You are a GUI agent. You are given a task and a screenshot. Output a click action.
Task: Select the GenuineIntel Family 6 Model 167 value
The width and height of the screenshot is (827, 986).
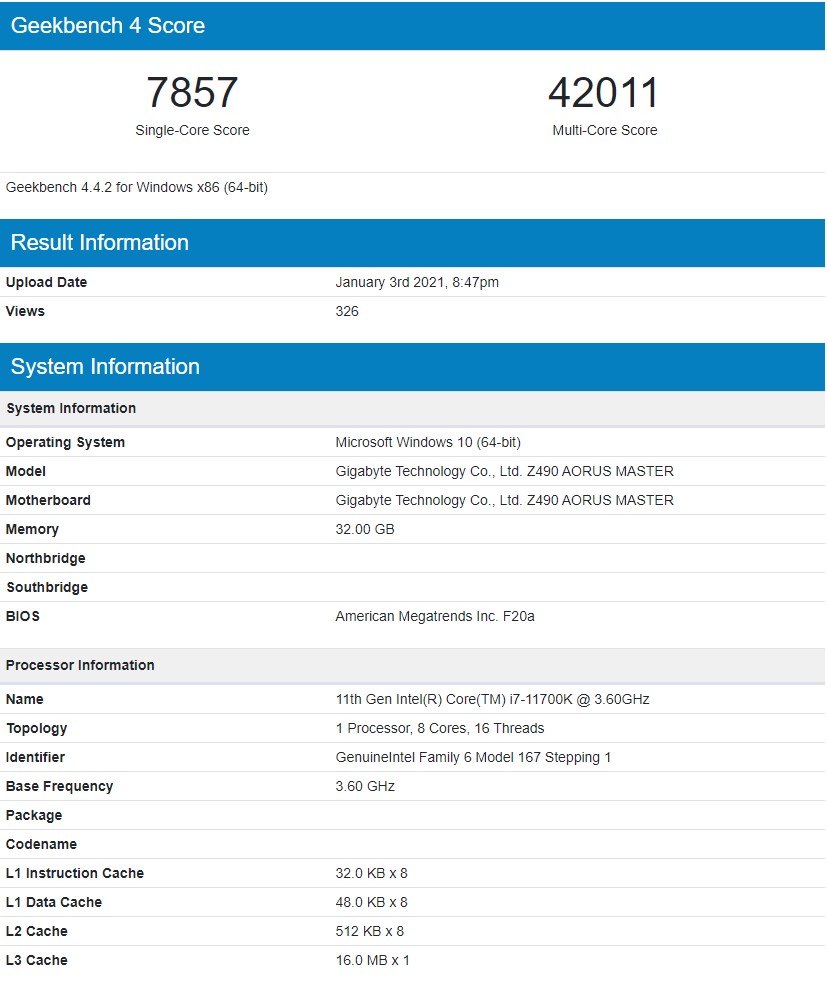473,757
